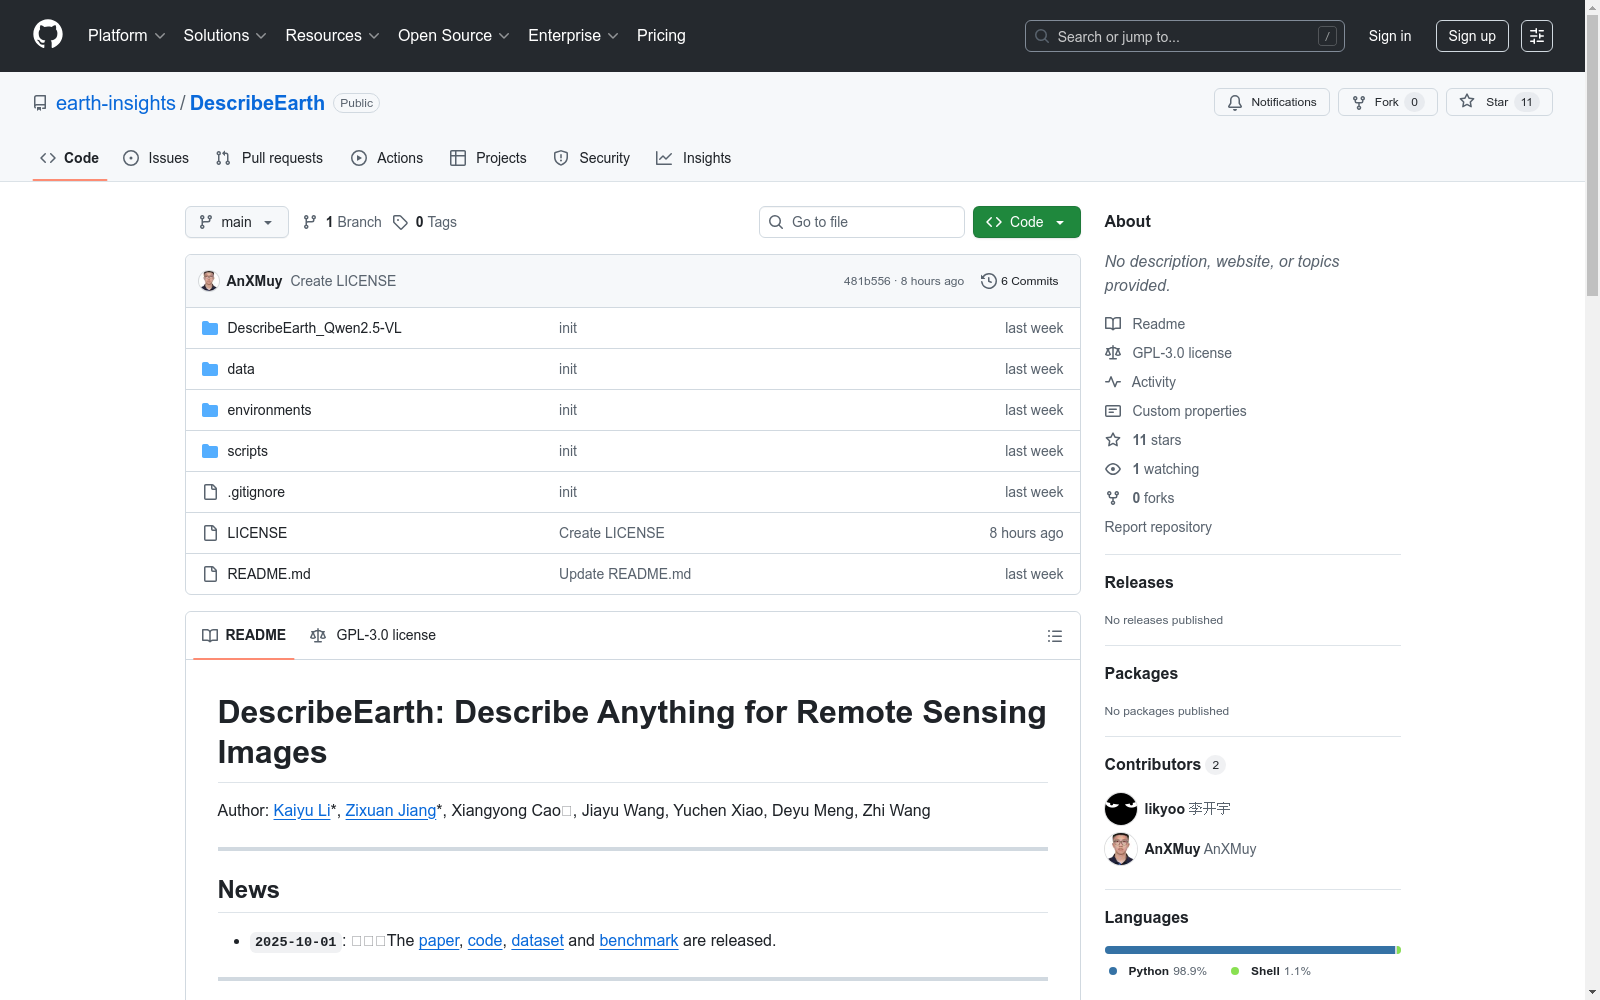Image resolution: width=1600 pixels, height=1000 pixels.
Task: Click the DescribeEarth_Qwen2.5-VL folder icon
Action: pos(210,328)
